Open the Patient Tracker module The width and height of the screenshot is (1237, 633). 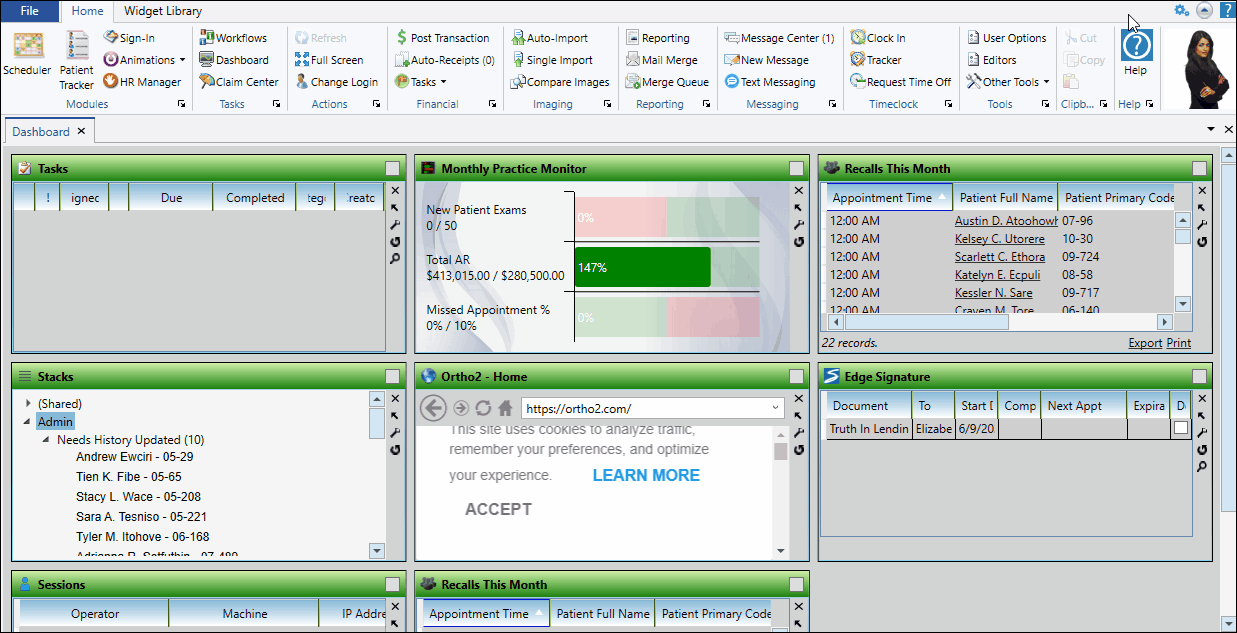tap(76, 59)
